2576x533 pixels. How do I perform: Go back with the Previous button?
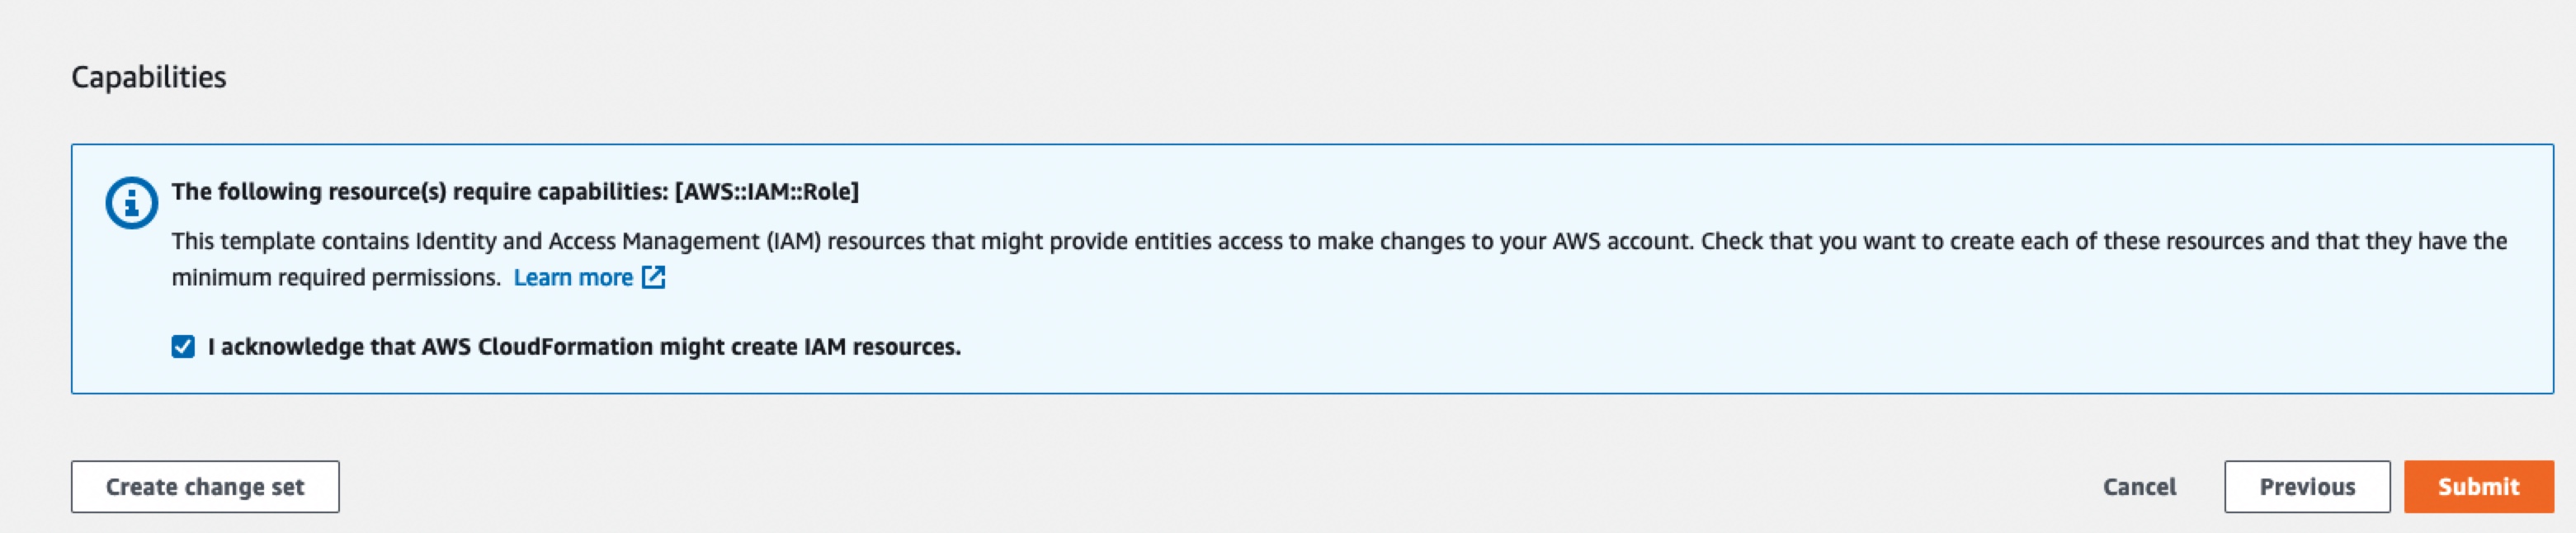coord(2307,487)
